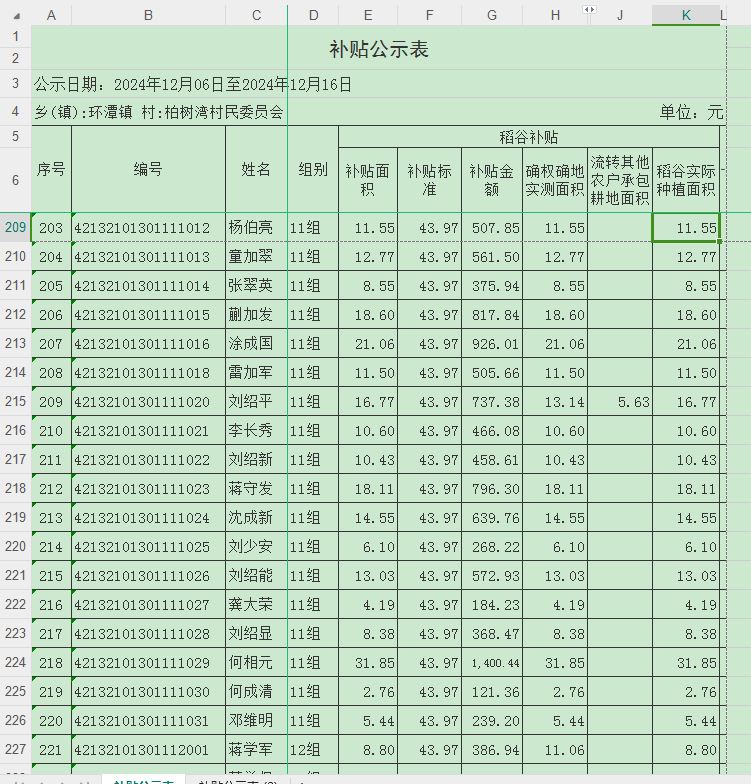Click the measured area cell 13.14

554,402
